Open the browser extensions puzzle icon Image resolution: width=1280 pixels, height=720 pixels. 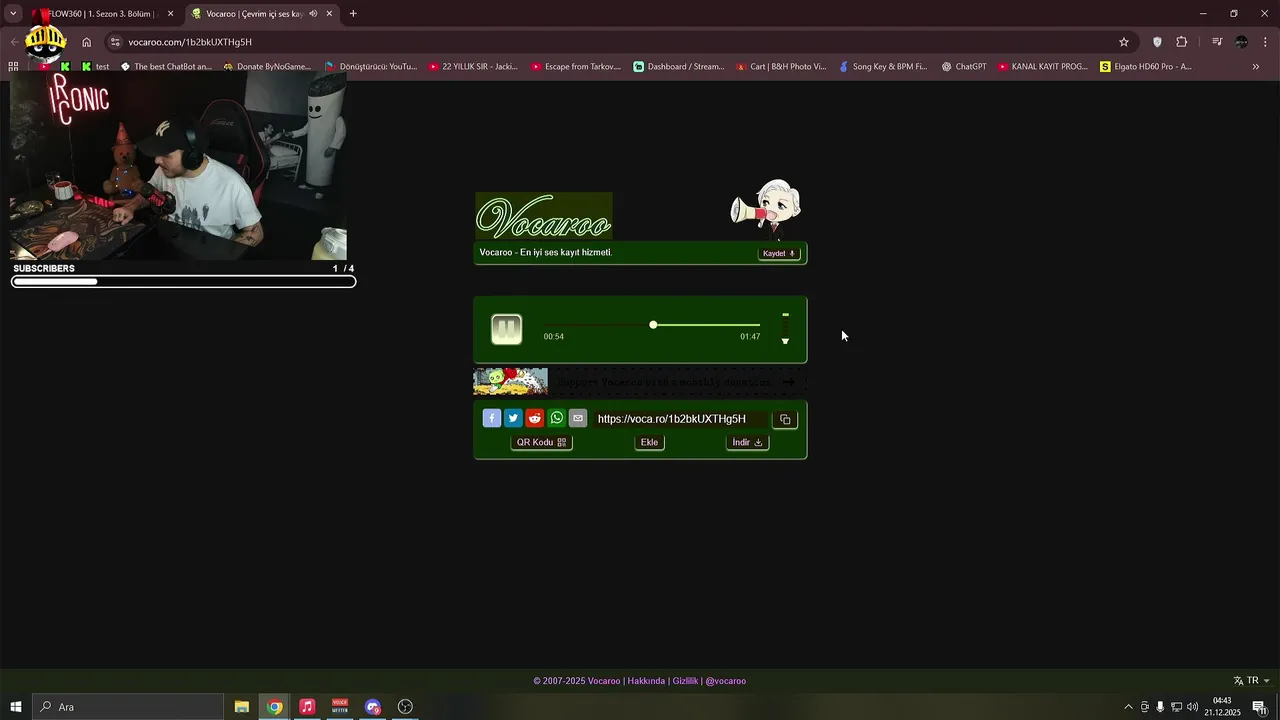(1182, 42)
